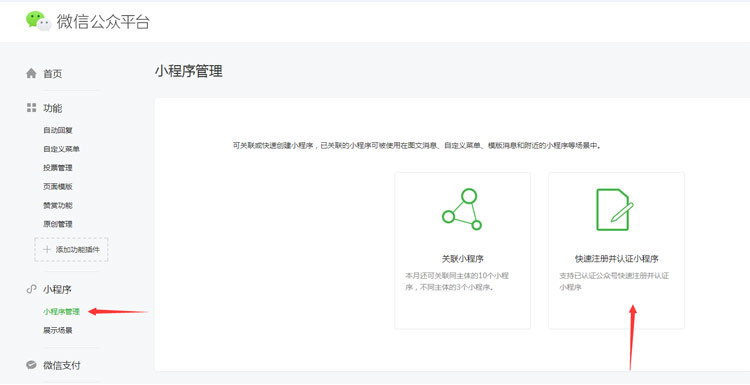Screen dimensions: 750x385
Task: Go to 原创管理
Action: pyautogui.click(x=58, y=224)
